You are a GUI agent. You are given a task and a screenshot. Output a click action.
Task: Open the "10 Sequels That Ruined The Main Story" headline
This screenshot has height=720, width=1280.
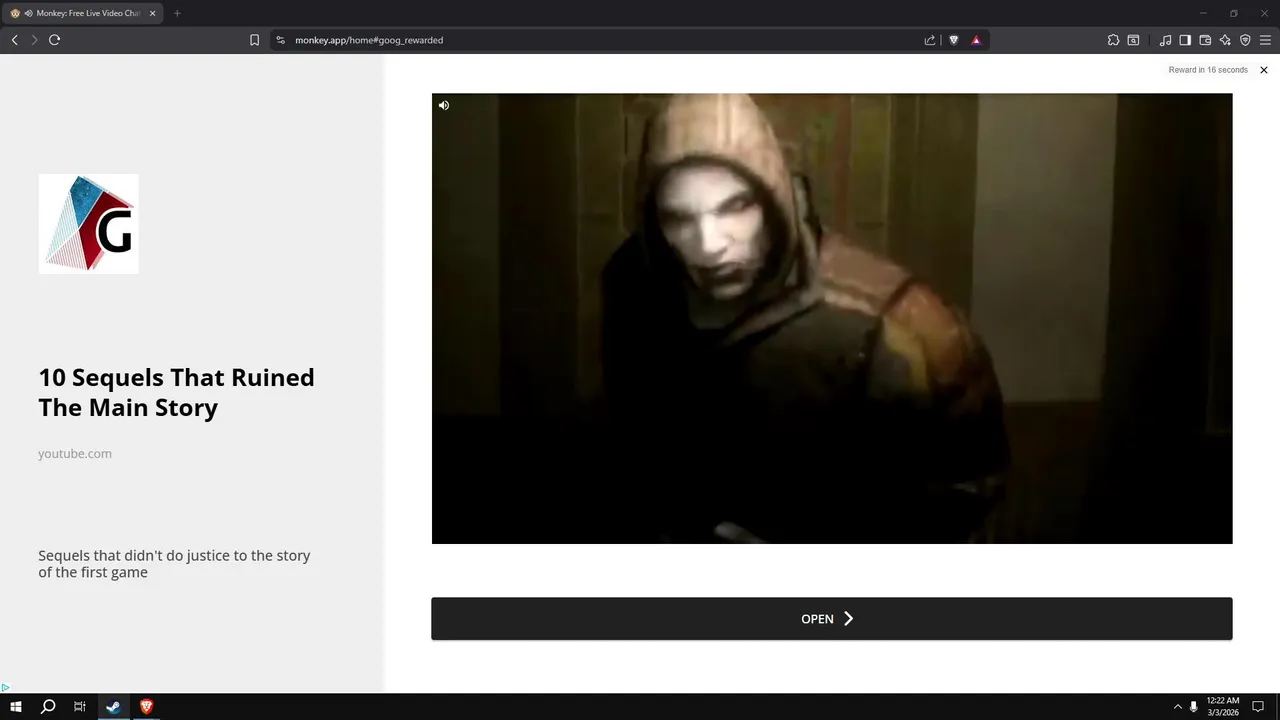pos(177,392)
